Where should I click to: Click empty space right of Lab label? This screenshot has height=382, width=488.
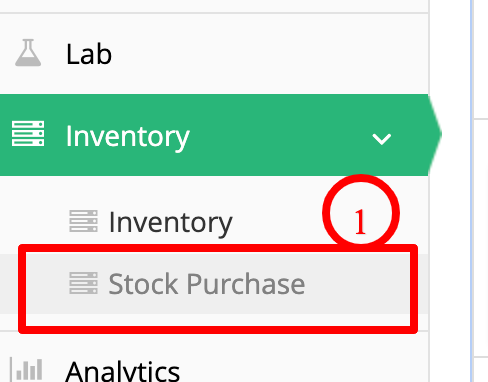(x=267, y=54)
